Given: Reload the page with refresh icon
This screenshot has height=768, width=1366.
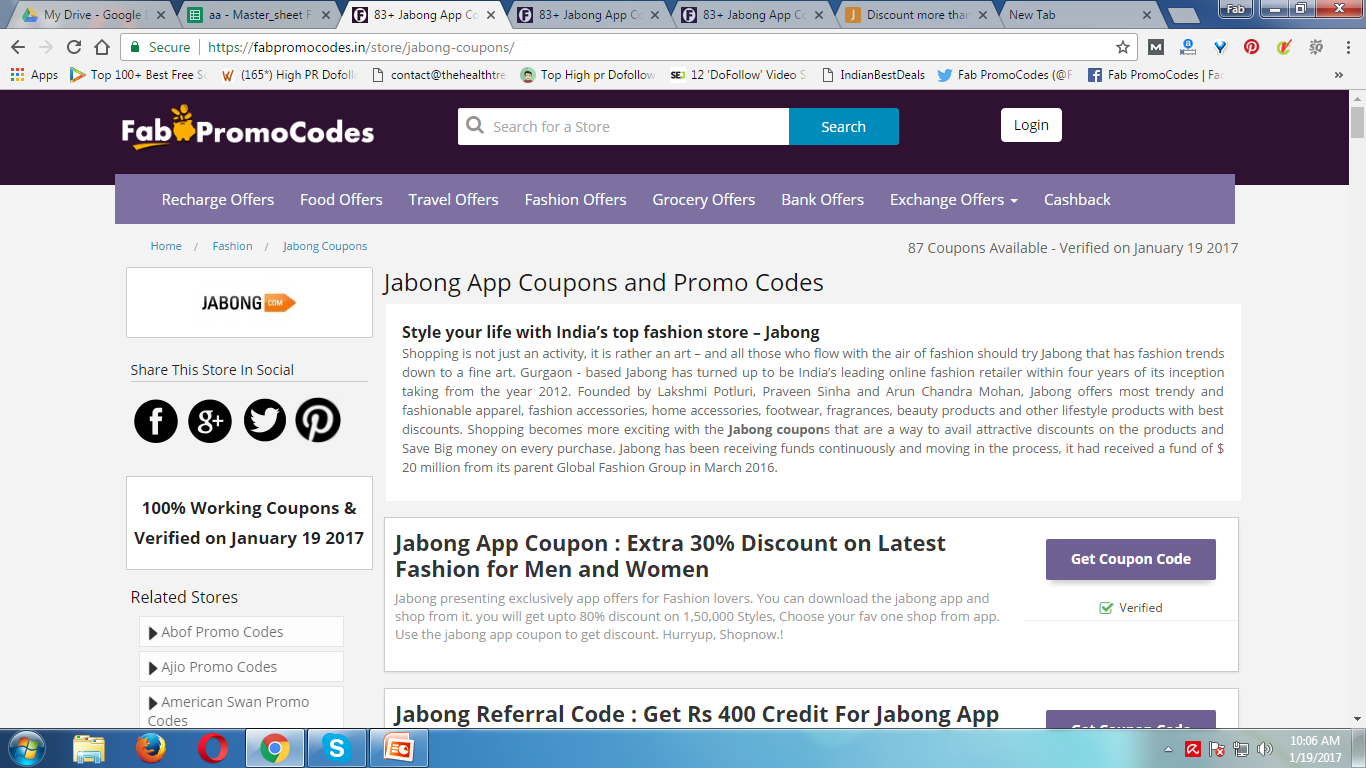Looking at the screenshot, I should click(74, 47).
